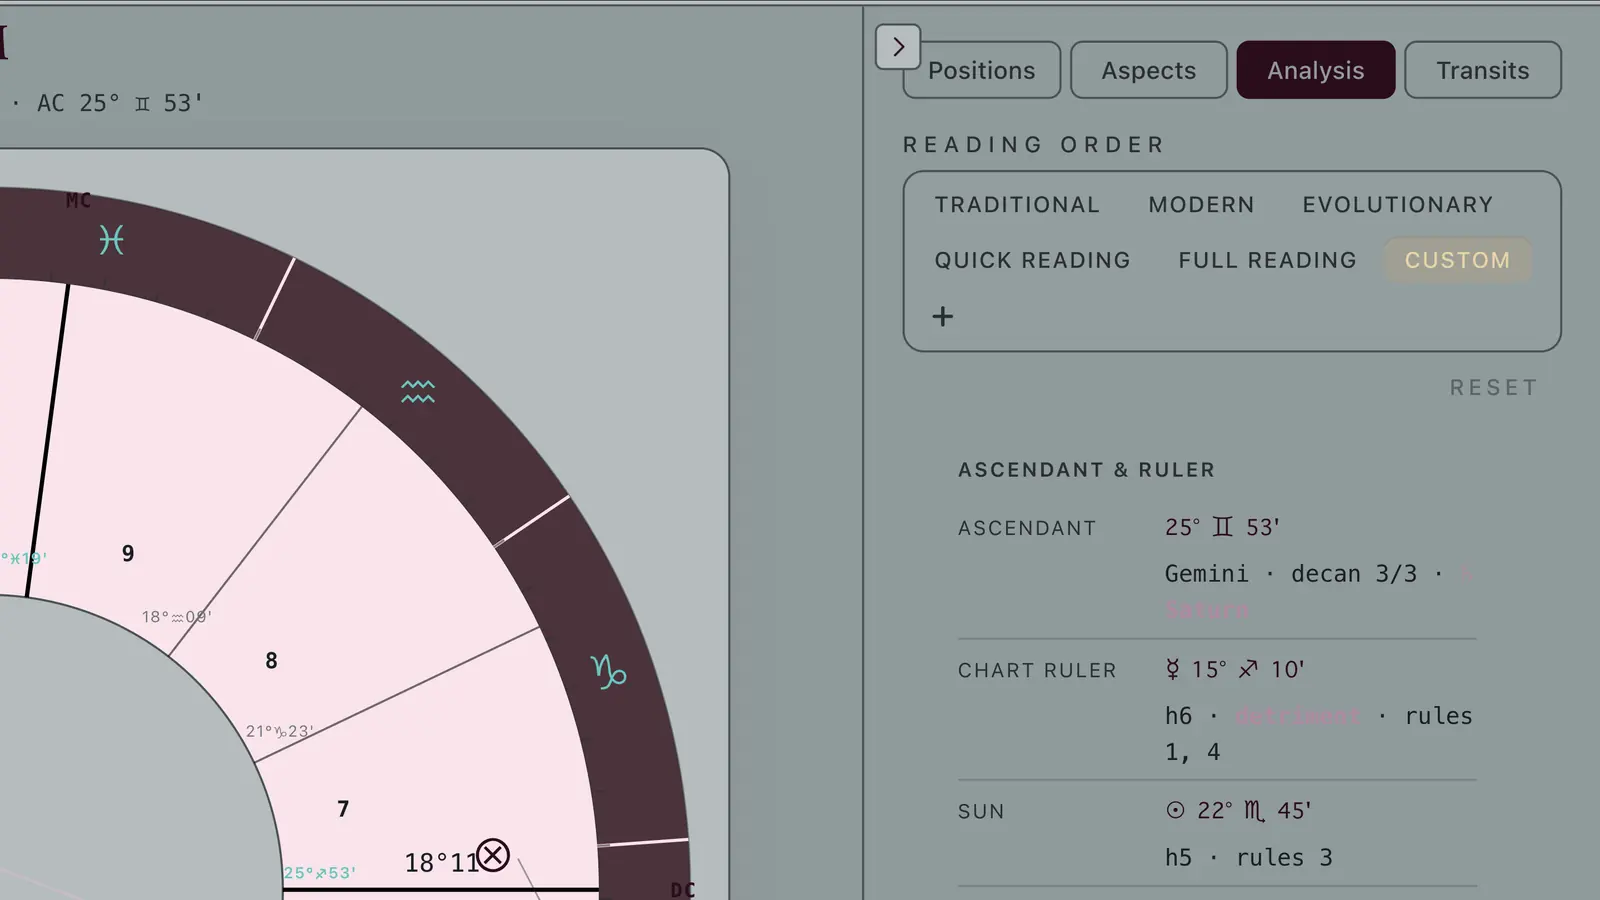
Task: Click the AC 25° Gemini 53' header text
Action: coord(120,103)
